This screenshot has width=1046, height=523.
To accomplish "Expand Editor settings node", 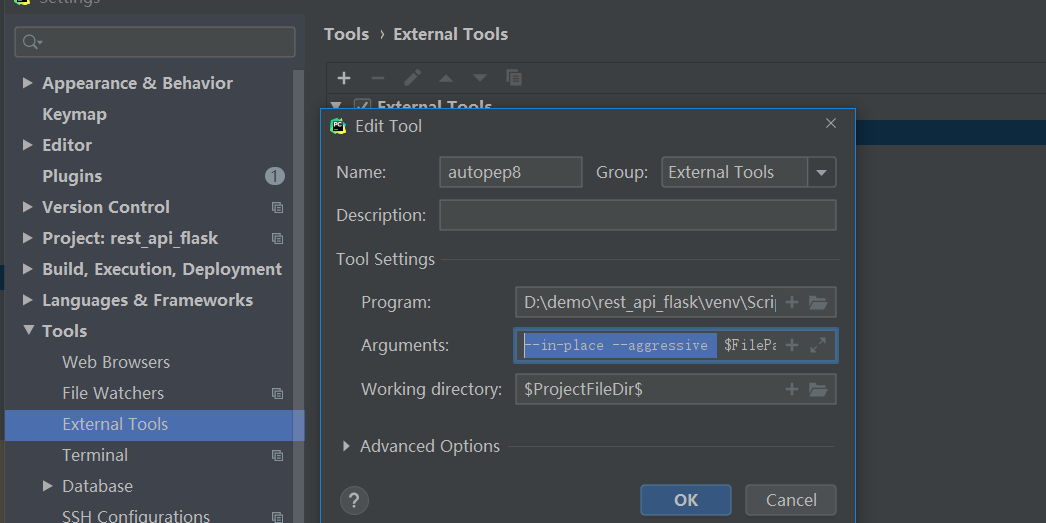I will (x=27, y=145).
